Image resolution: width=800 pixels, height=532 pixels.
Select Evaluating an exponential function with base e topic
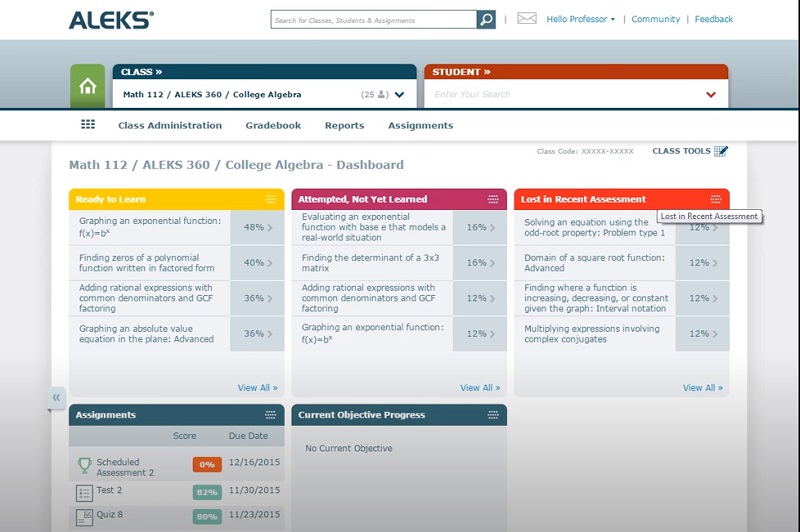tap(373, 227)
